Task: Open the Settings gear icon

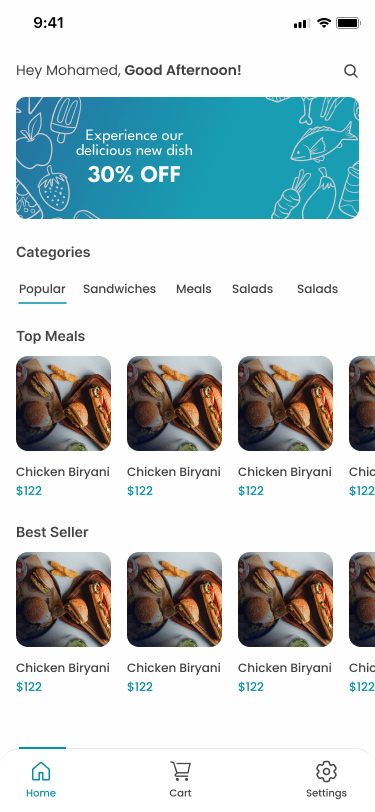Action: click(326, 771)
